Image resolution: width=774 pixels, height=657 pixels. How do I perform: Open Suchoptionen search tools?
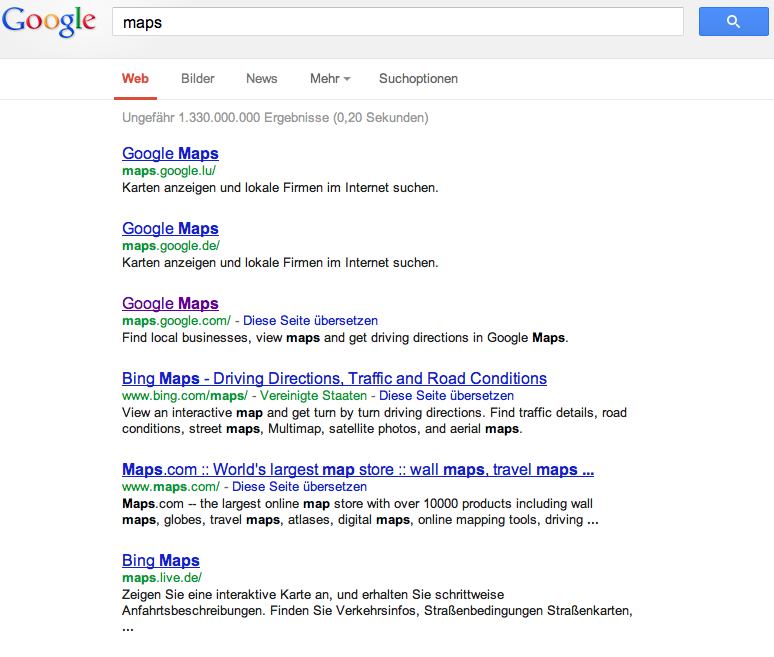tap(418, 78)
